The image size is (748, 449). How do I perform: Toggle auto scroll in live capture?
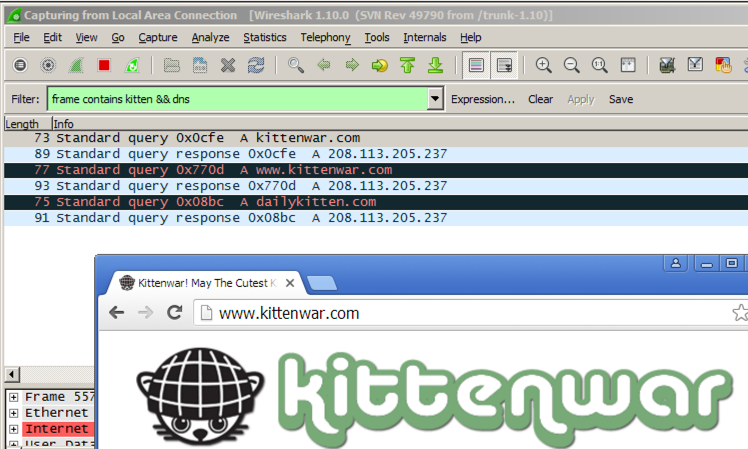click(504, 65)
